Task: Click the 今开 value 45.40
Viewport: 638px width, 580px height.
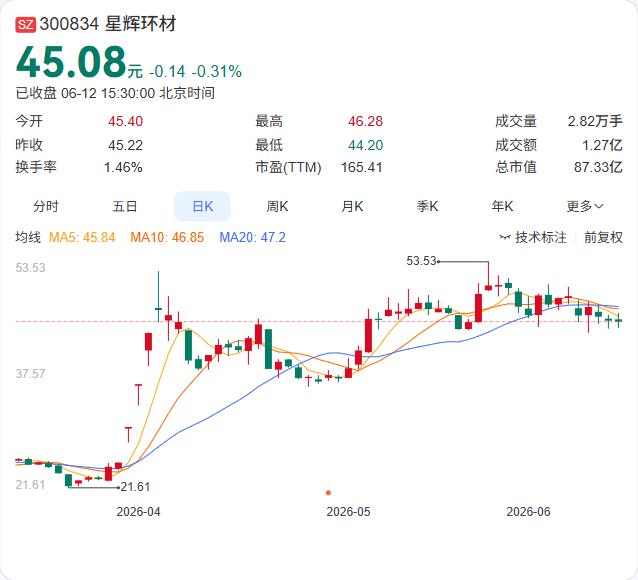Action: pyautogui.click(x=125, y=121)
